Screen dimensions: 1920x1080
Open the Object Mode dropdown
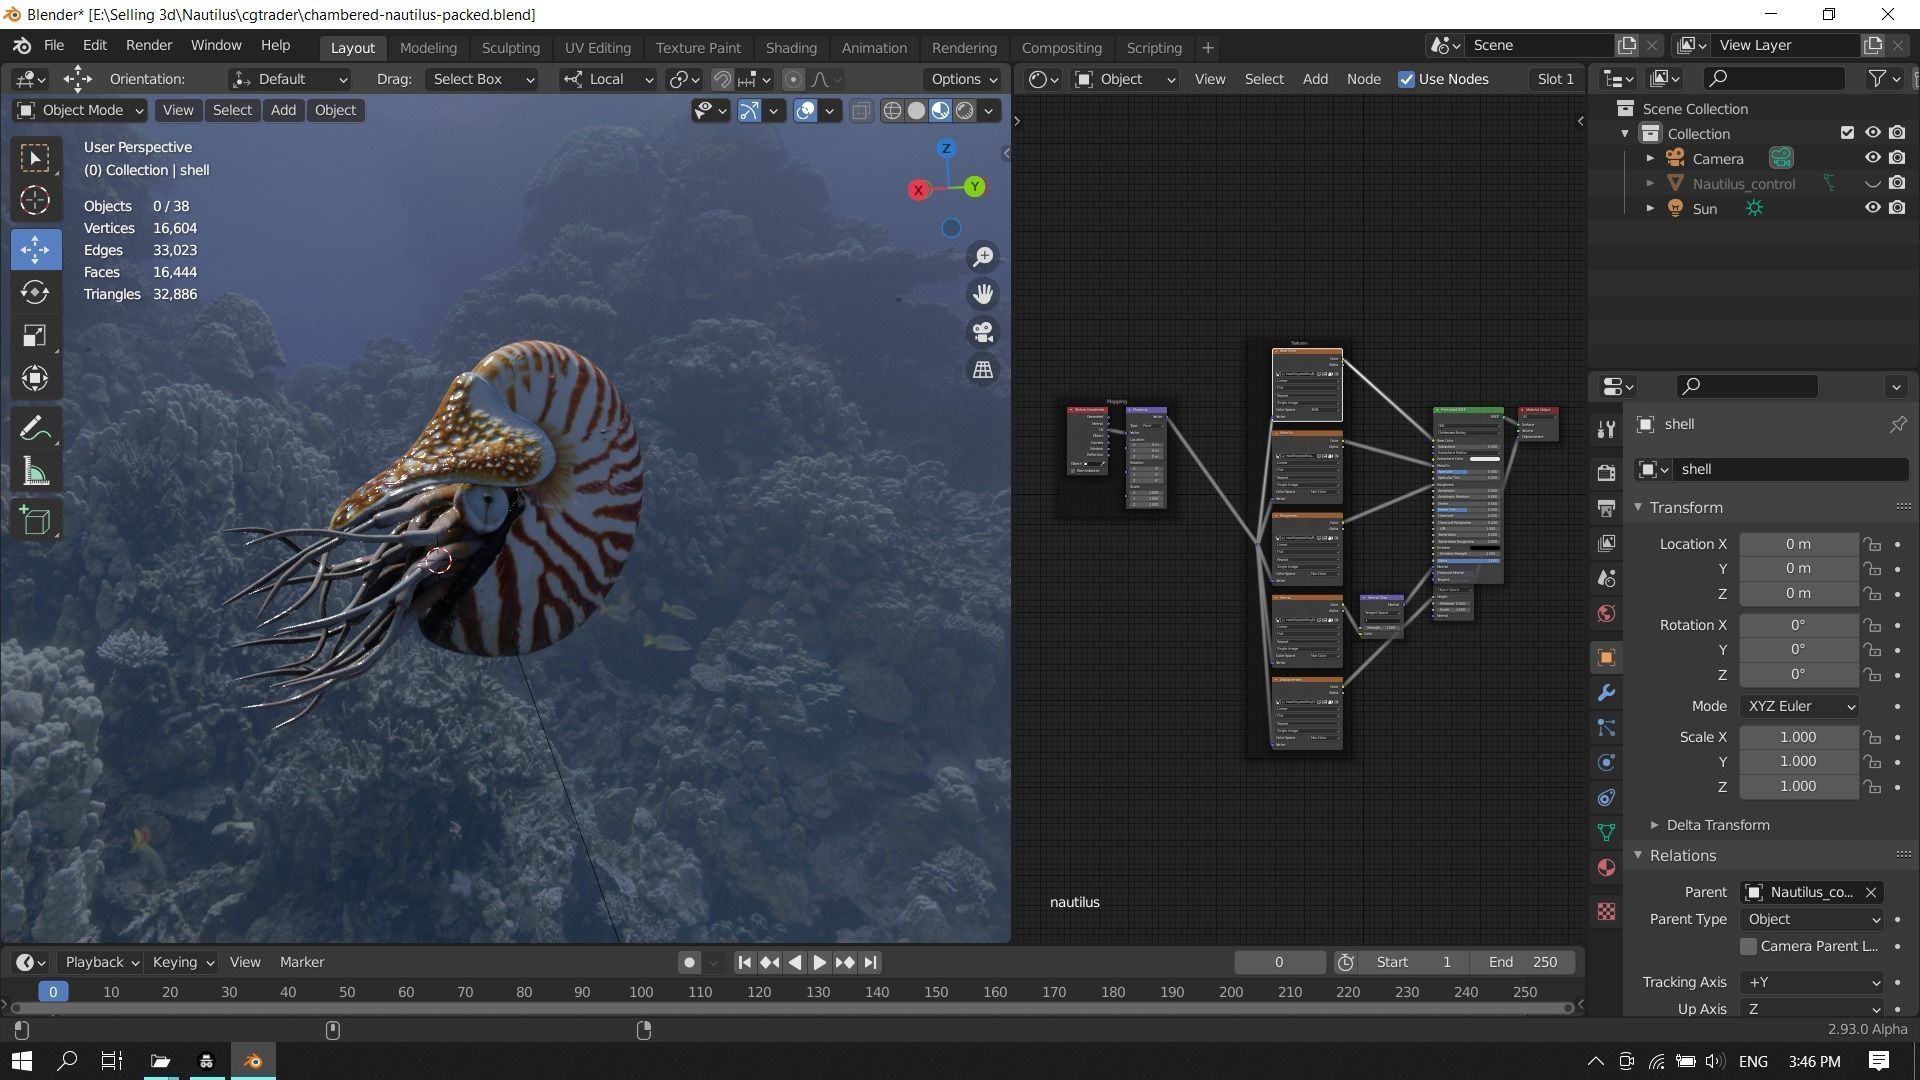(80, 110)
